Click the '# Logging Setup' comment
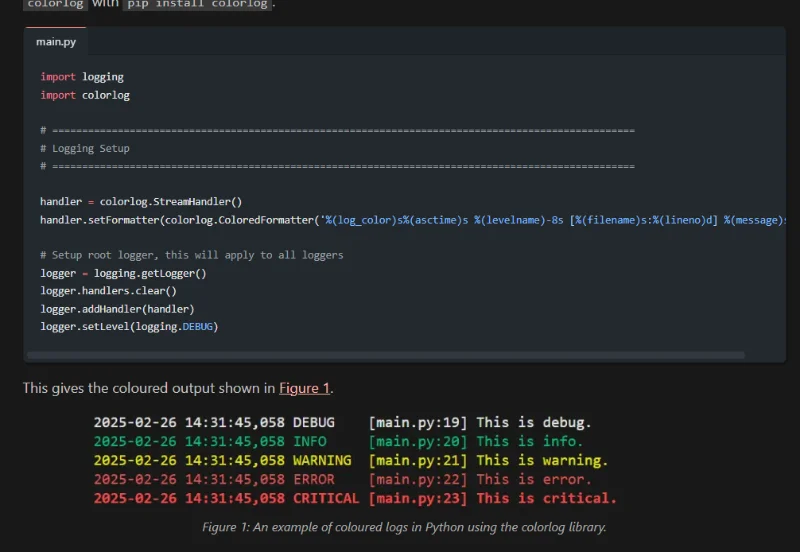Screen dimensions: 800x552 (85, 149)
